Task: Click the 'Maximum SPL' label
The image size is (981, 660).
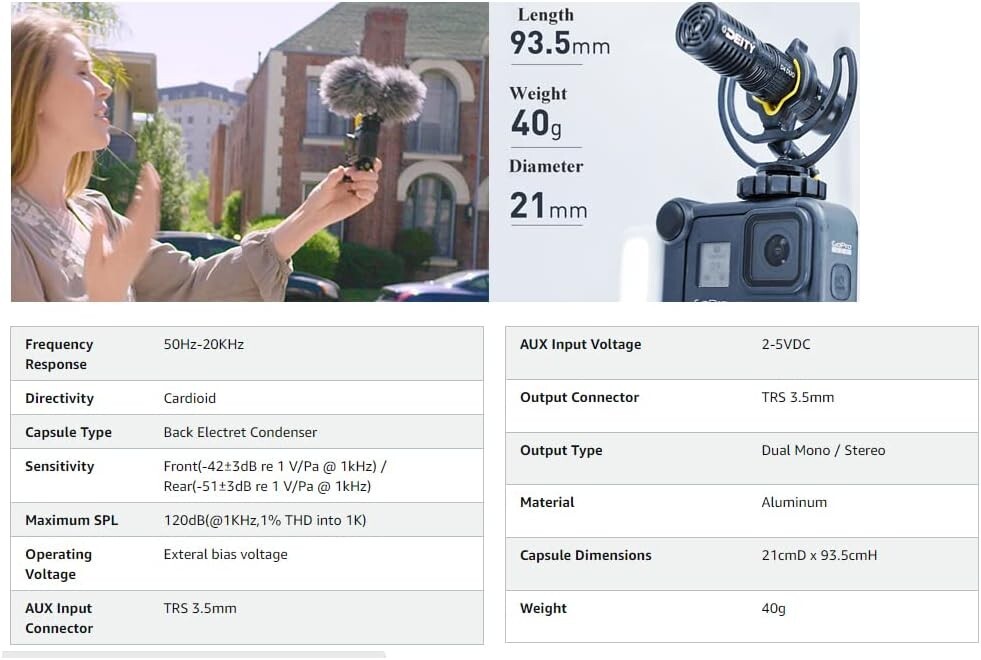Action: pos(71,520)
